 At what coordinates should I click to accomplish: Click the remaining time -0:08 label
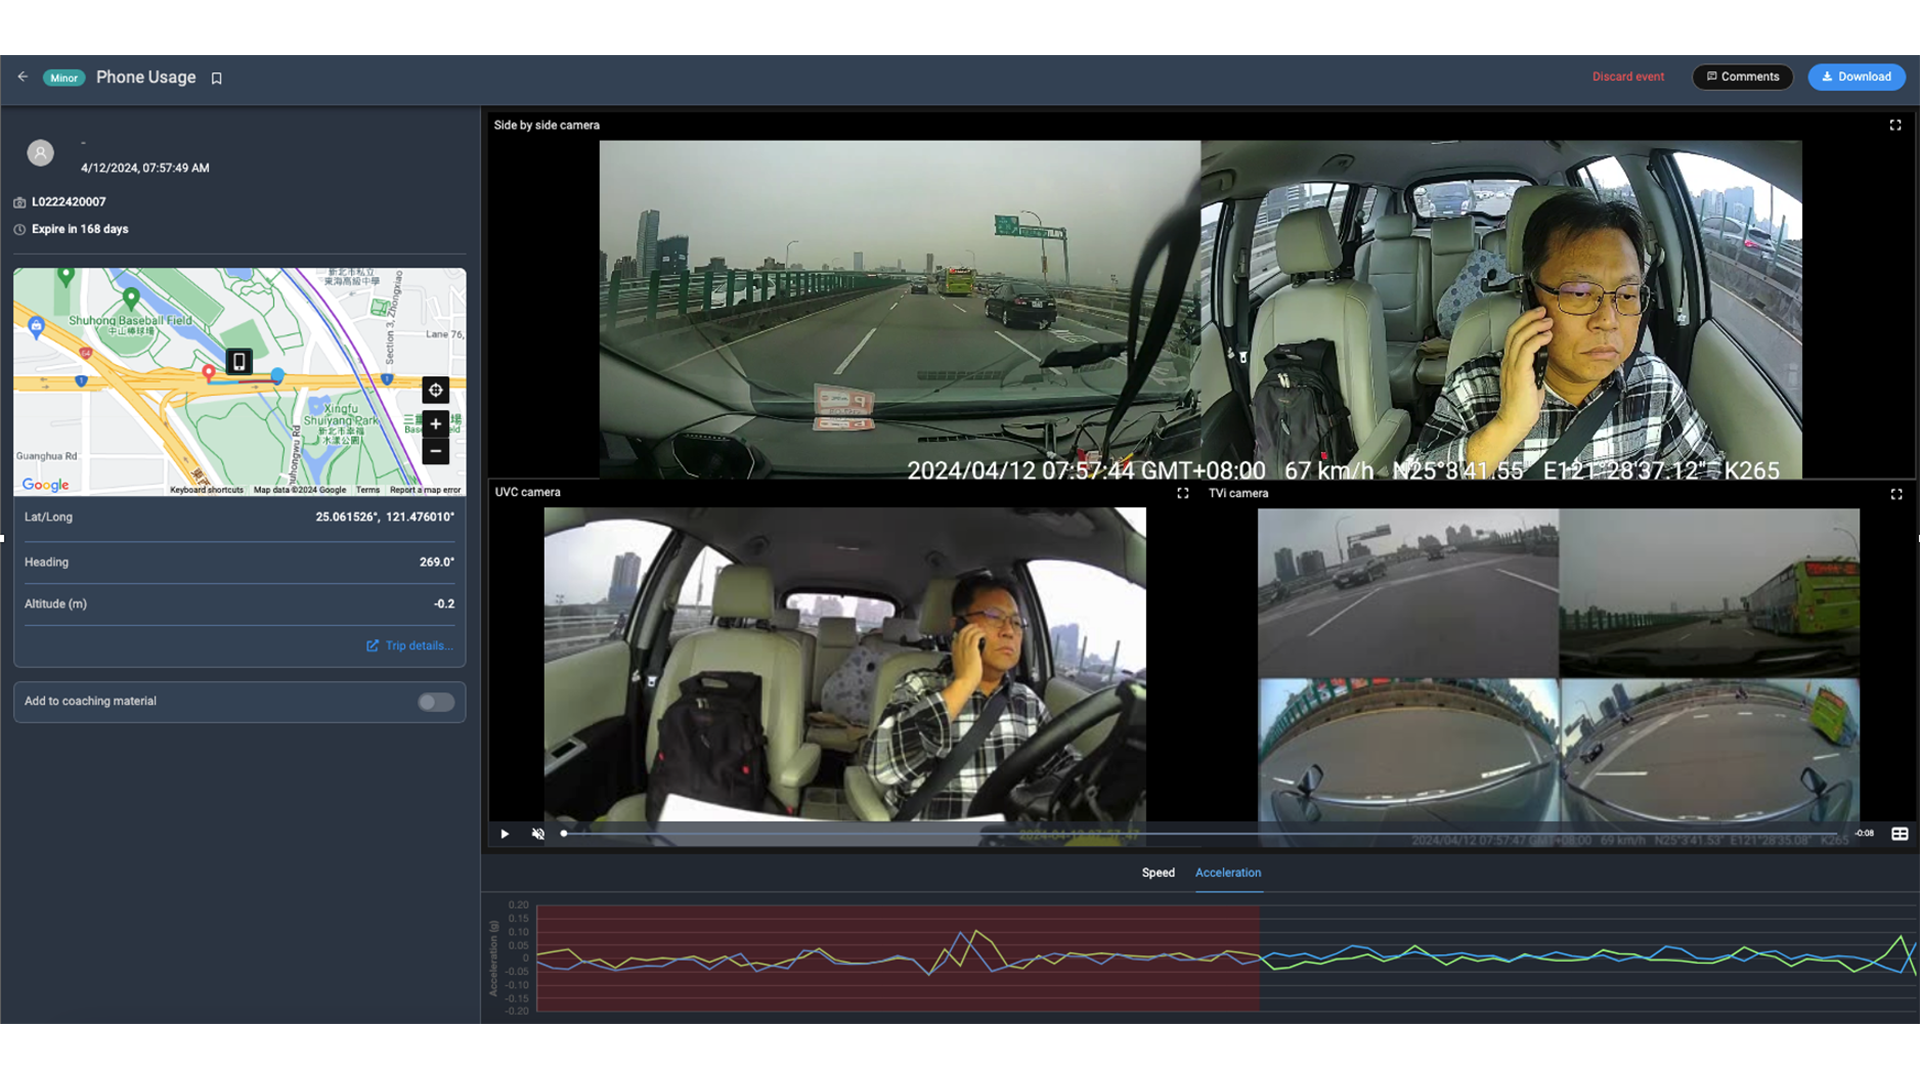click(x=1865, y=834)
